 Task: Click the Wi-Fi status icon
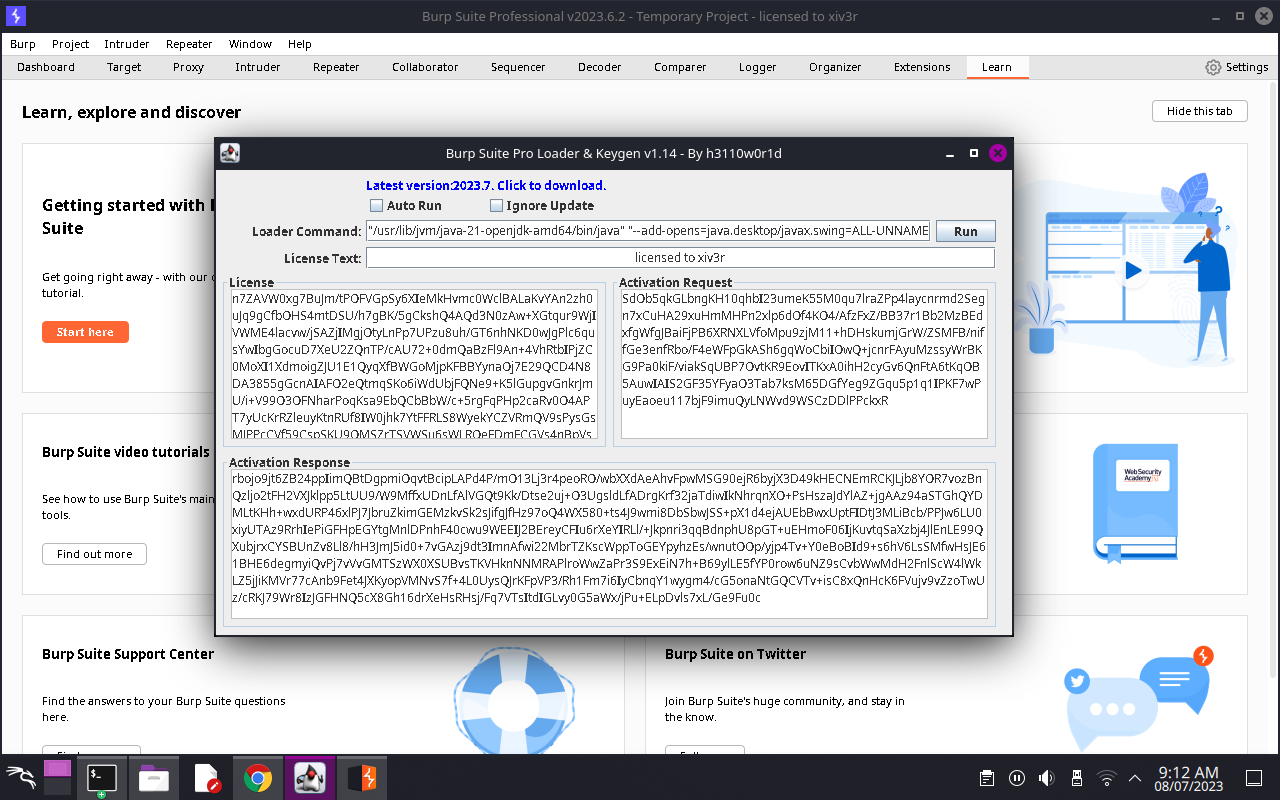coord(1106,777)
